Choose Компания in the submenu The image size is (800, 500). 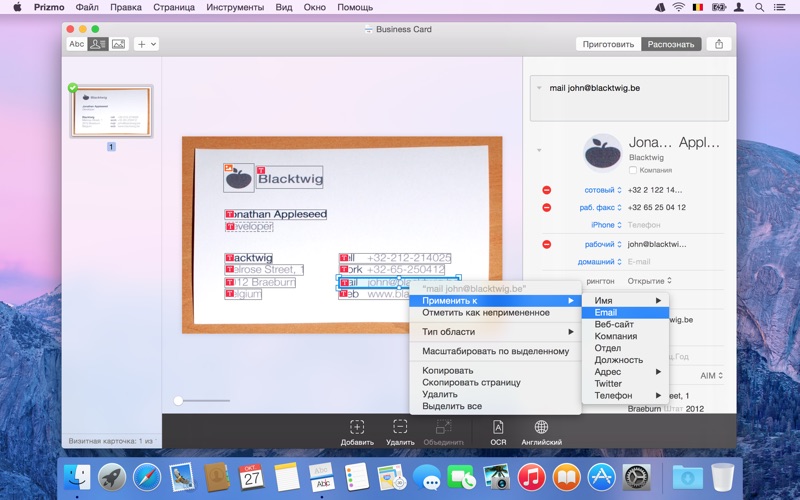click(x=625, y=336)
